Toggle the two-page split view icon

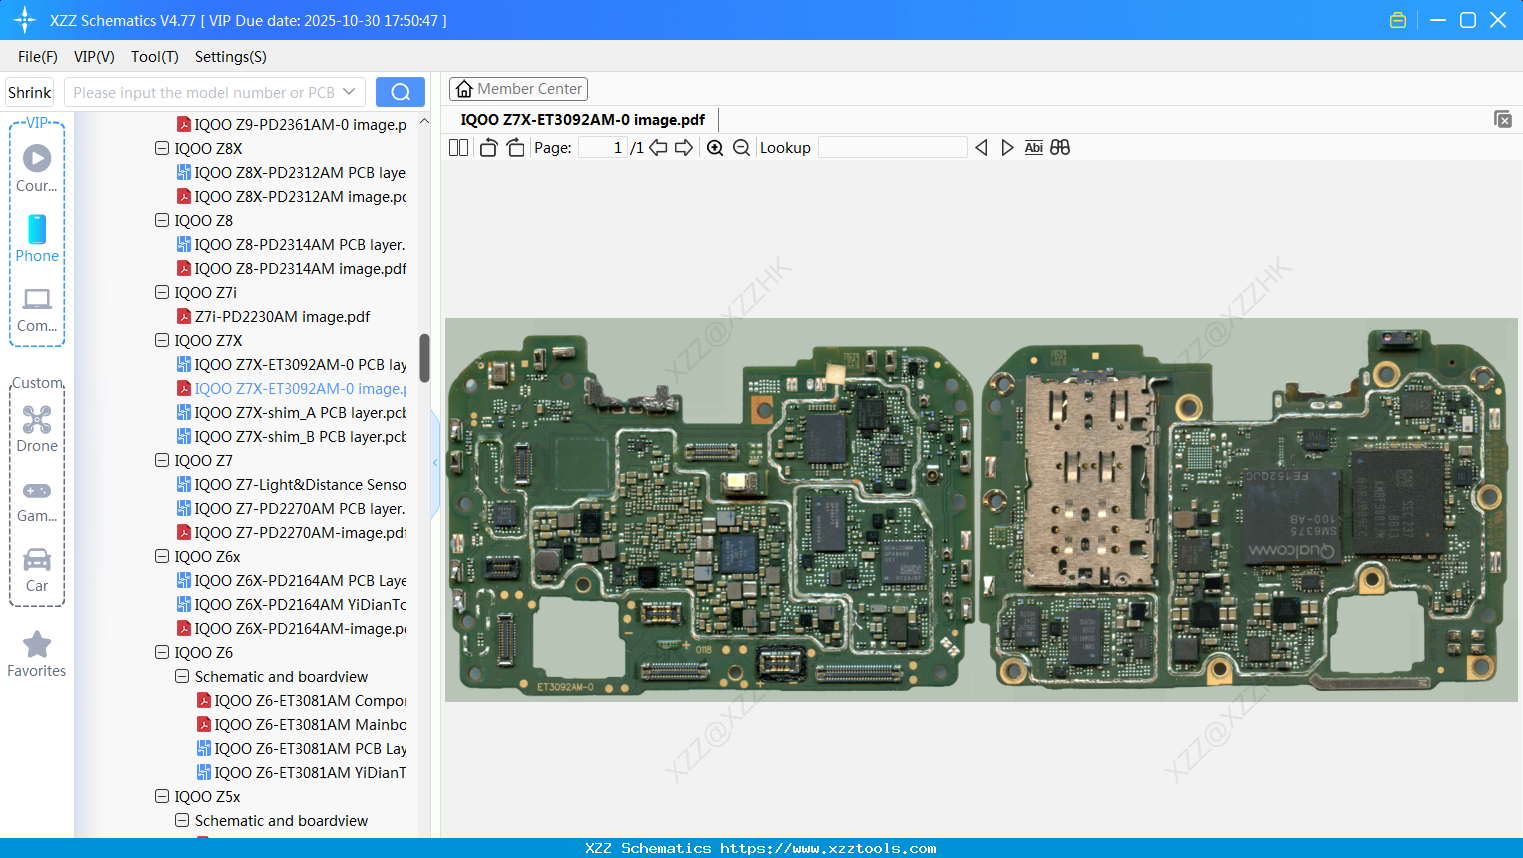coord(458,148)
